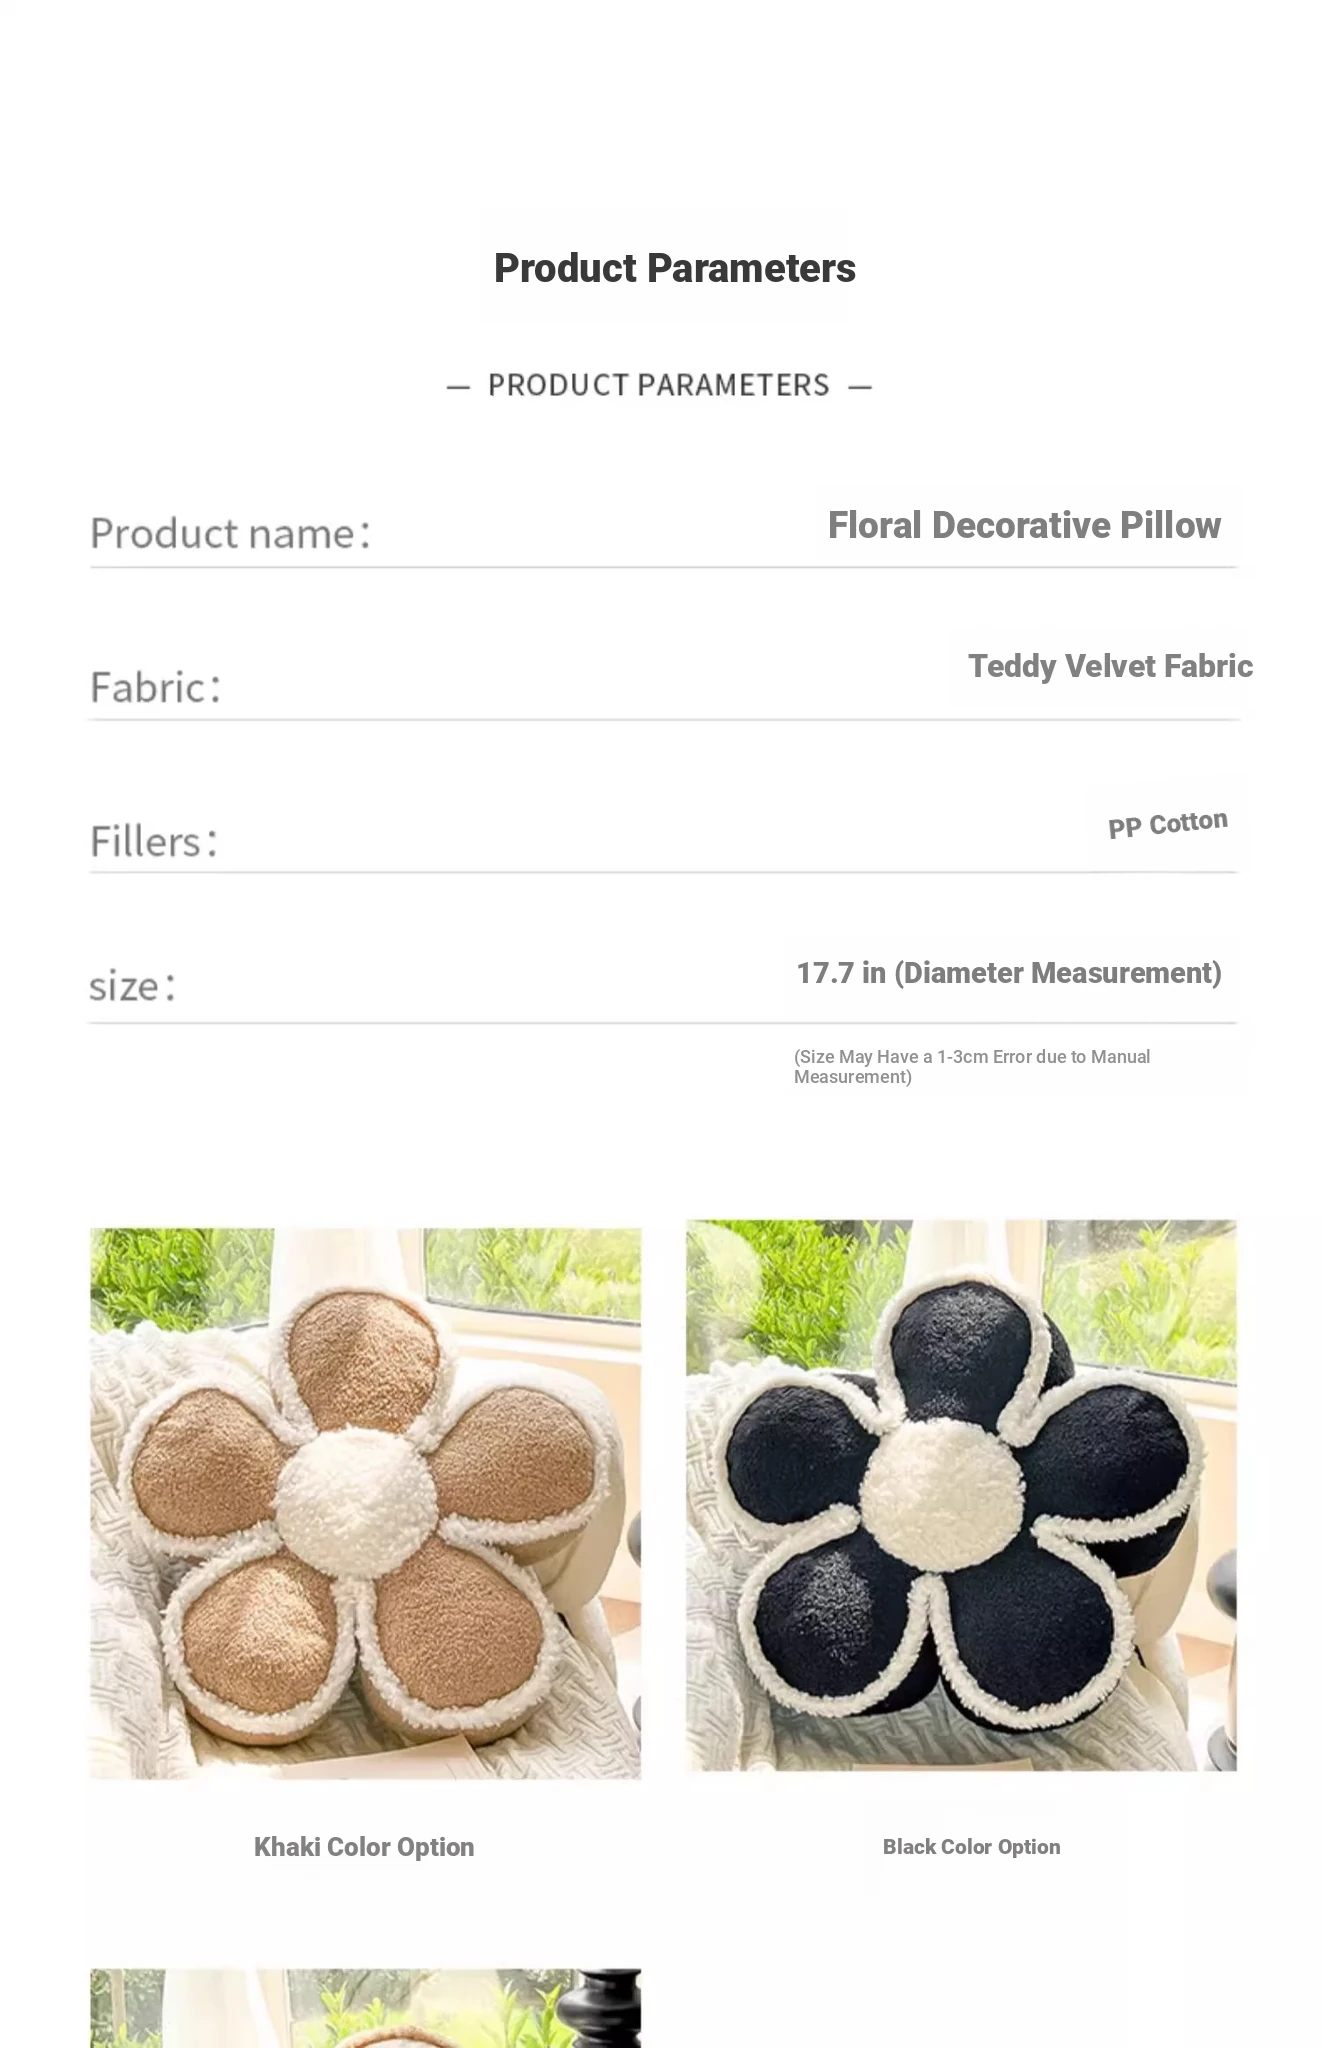Viewport: 1322px width, 2048px height.
Task: Click the bold Product Parameters heading
Action: coord(675,268)
